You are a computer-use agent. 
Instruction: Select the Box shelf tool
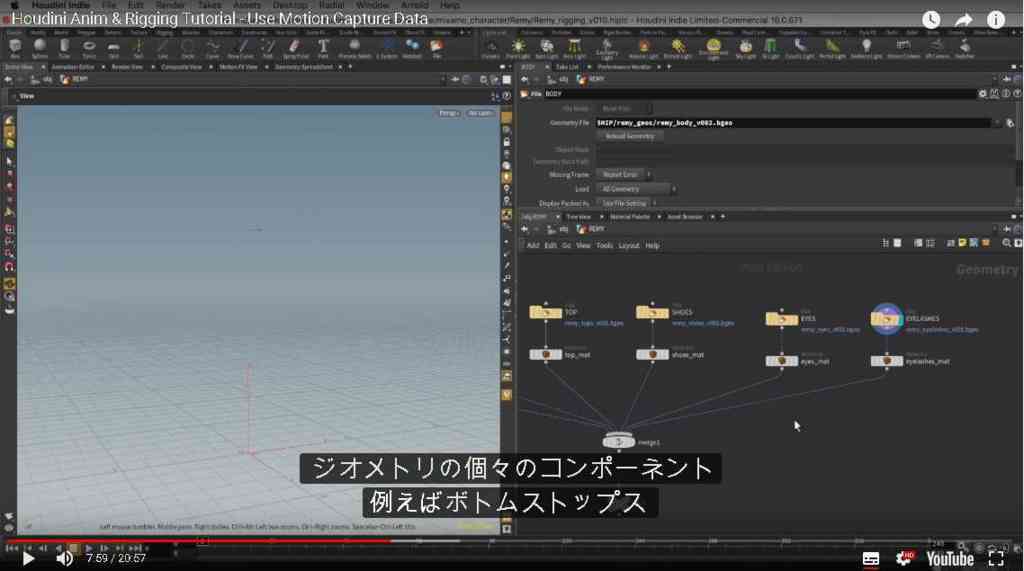(15, 47)
